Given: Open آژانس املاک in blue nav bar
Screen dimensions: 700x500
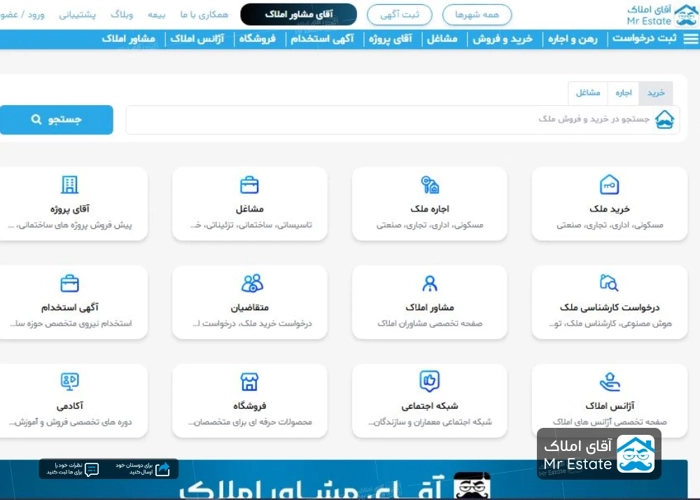Looking at the screenshot, I should point(197,39).
